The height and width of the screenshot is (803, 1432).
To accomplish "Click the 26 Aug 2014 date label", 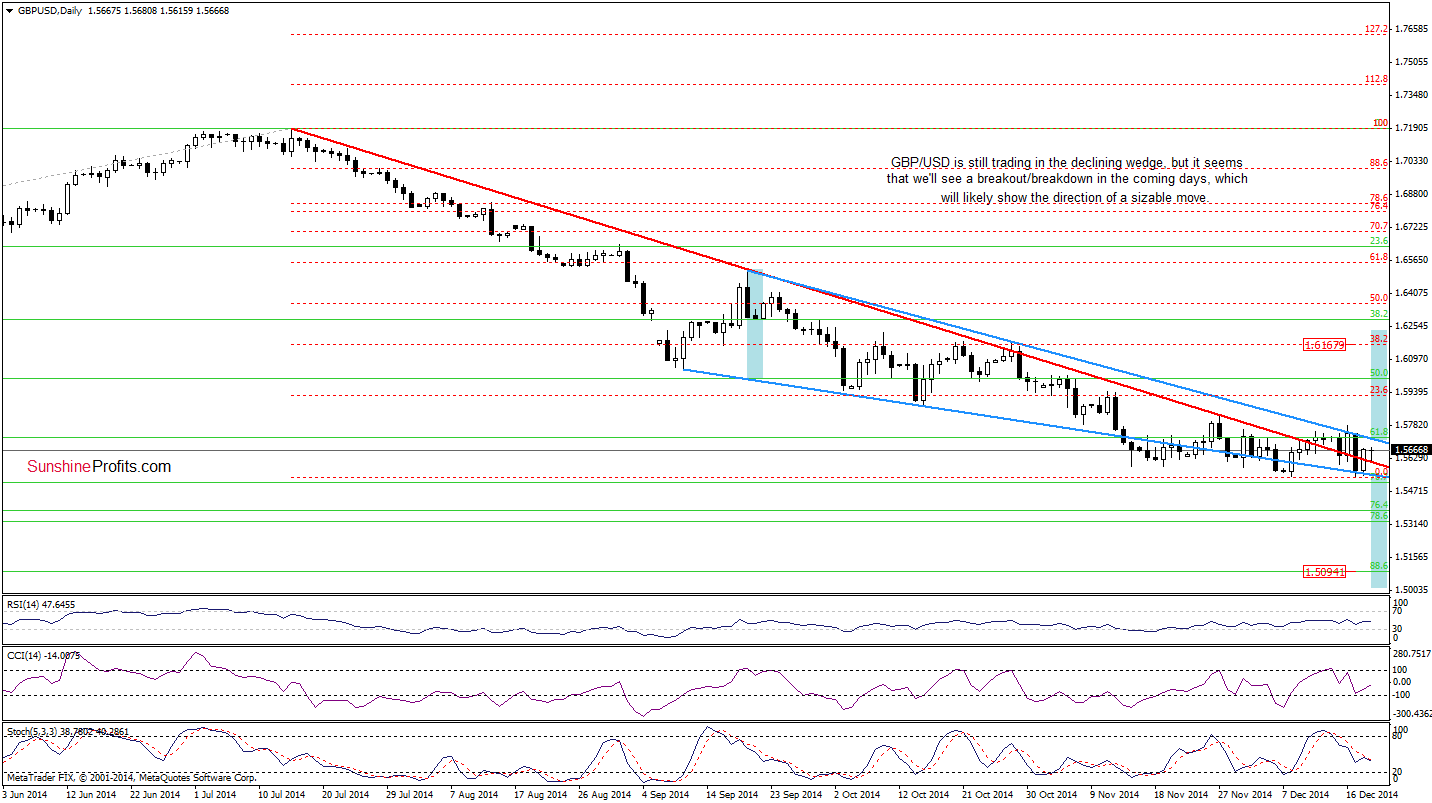I will coord(604,795).
